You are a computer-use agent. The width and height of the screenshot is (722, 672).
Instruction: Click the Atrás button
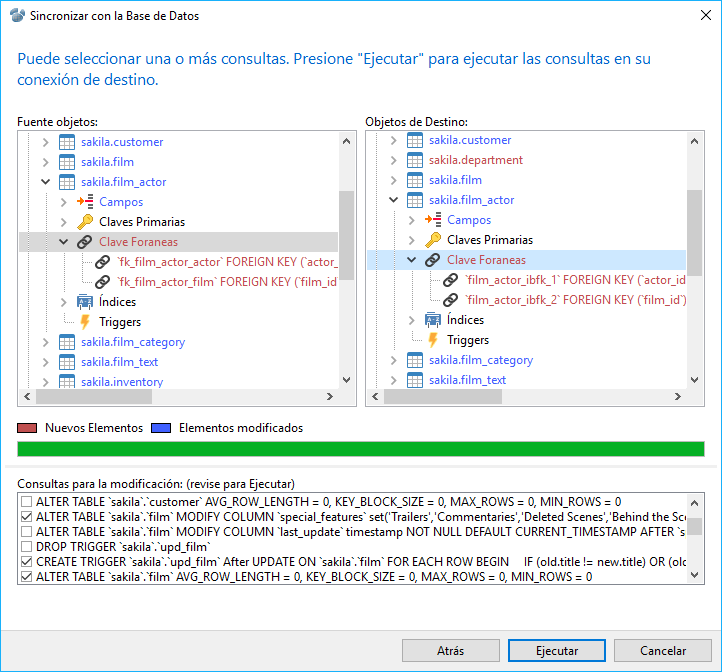pos(450,650)
